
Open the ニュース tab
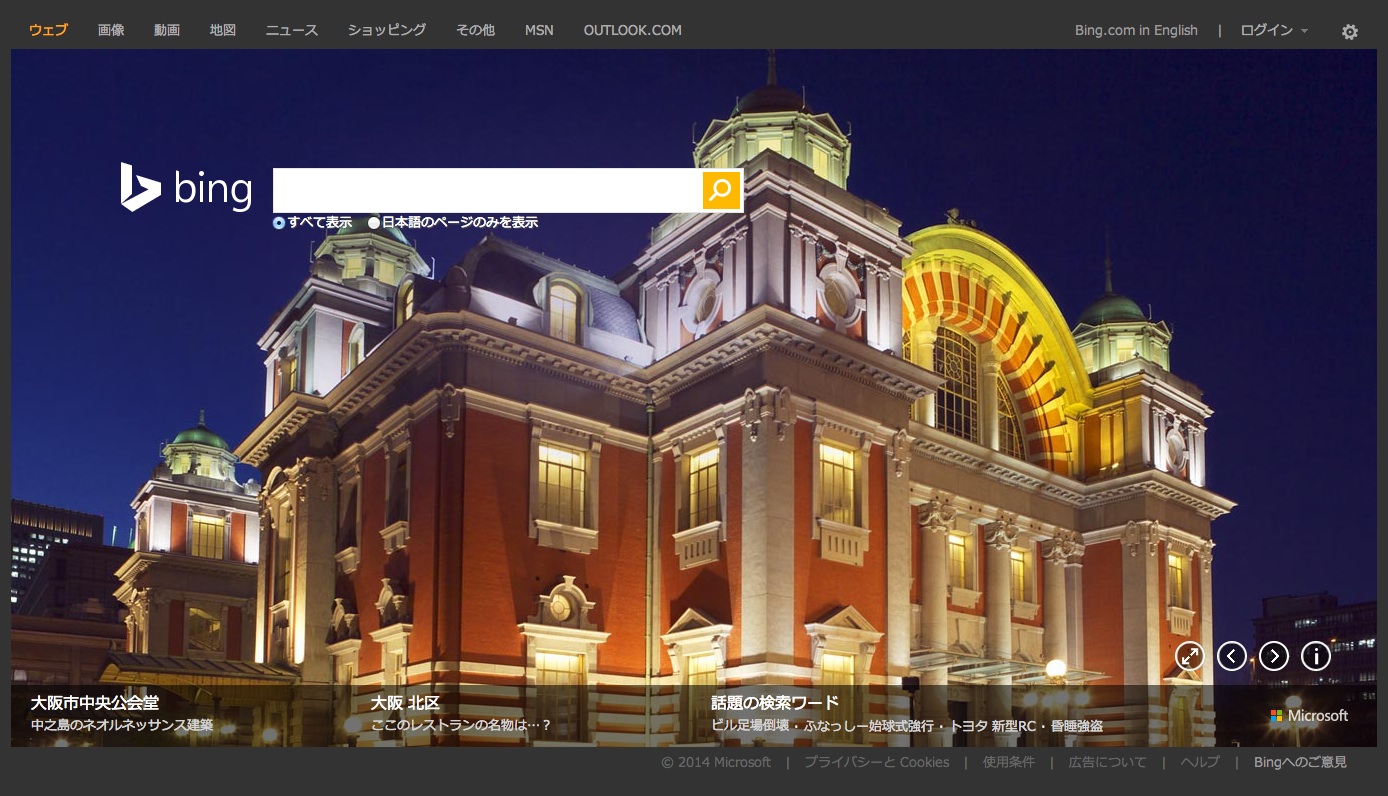tap(291, 30)
